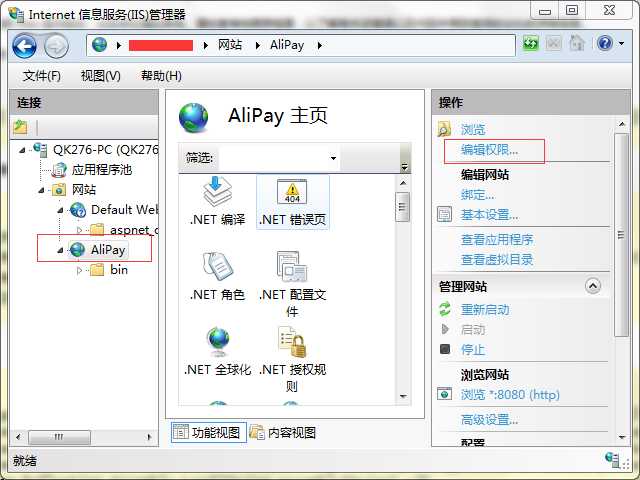Click the IIS Manager title bar icon
Viewport: 640px width, 480px height.
[x=16, y=14]
